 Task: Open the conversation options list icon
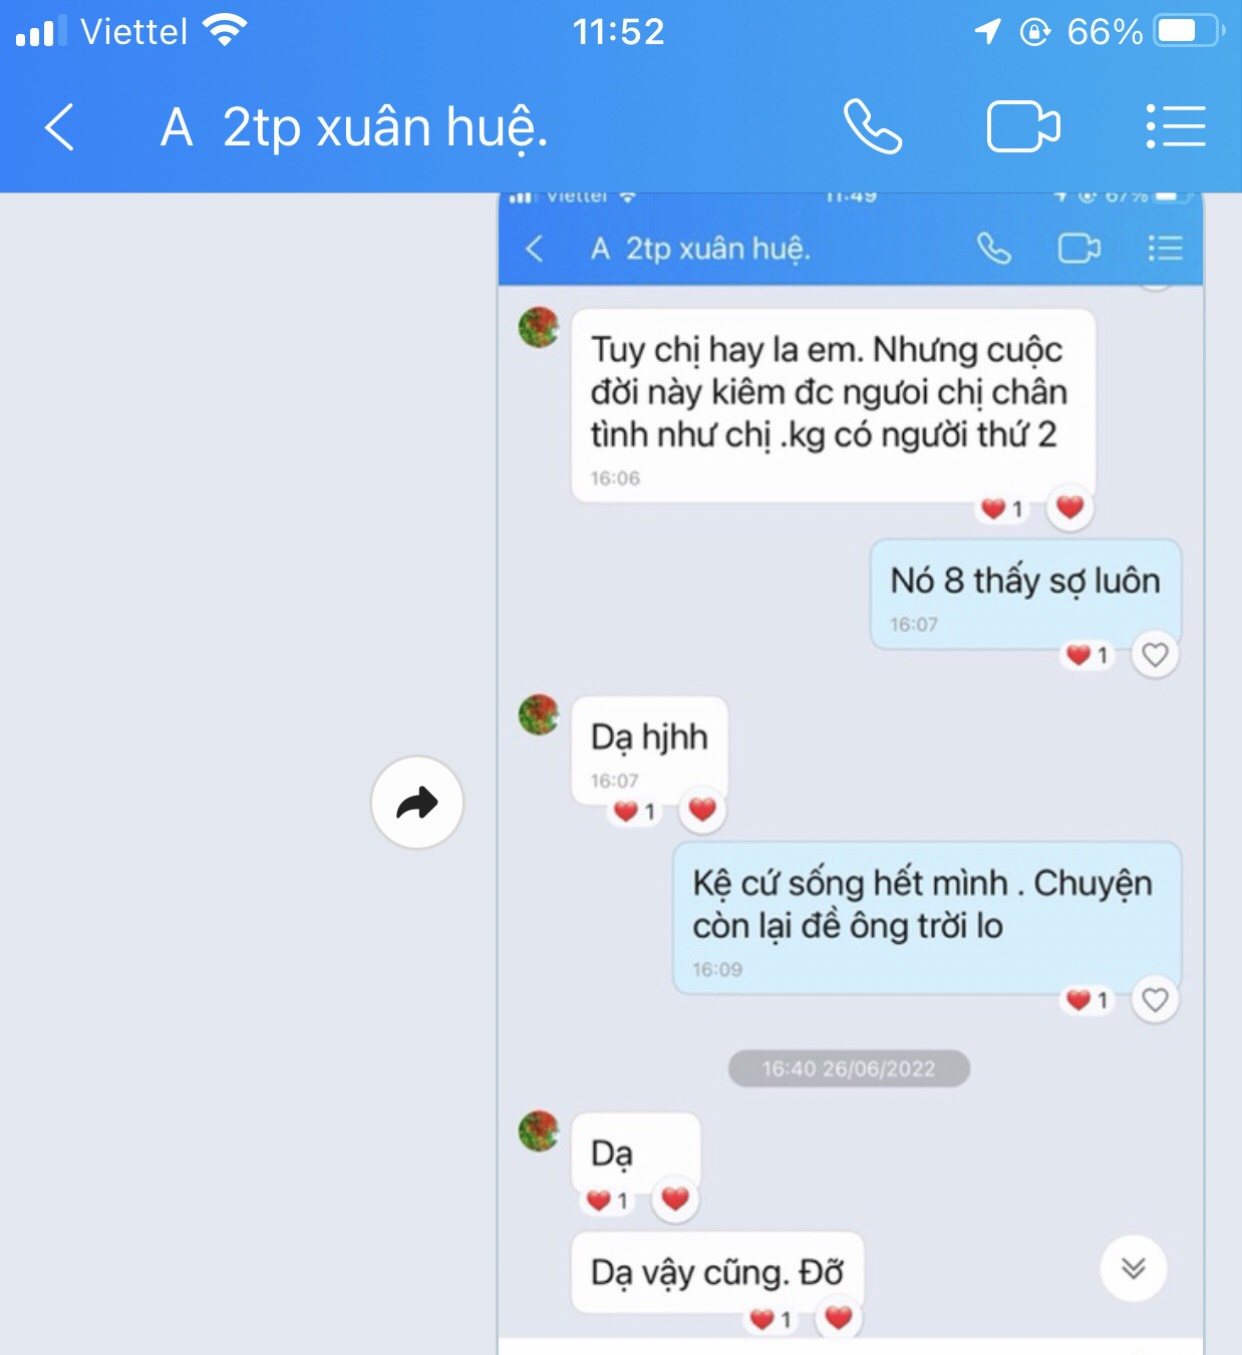click(1176, 127)
